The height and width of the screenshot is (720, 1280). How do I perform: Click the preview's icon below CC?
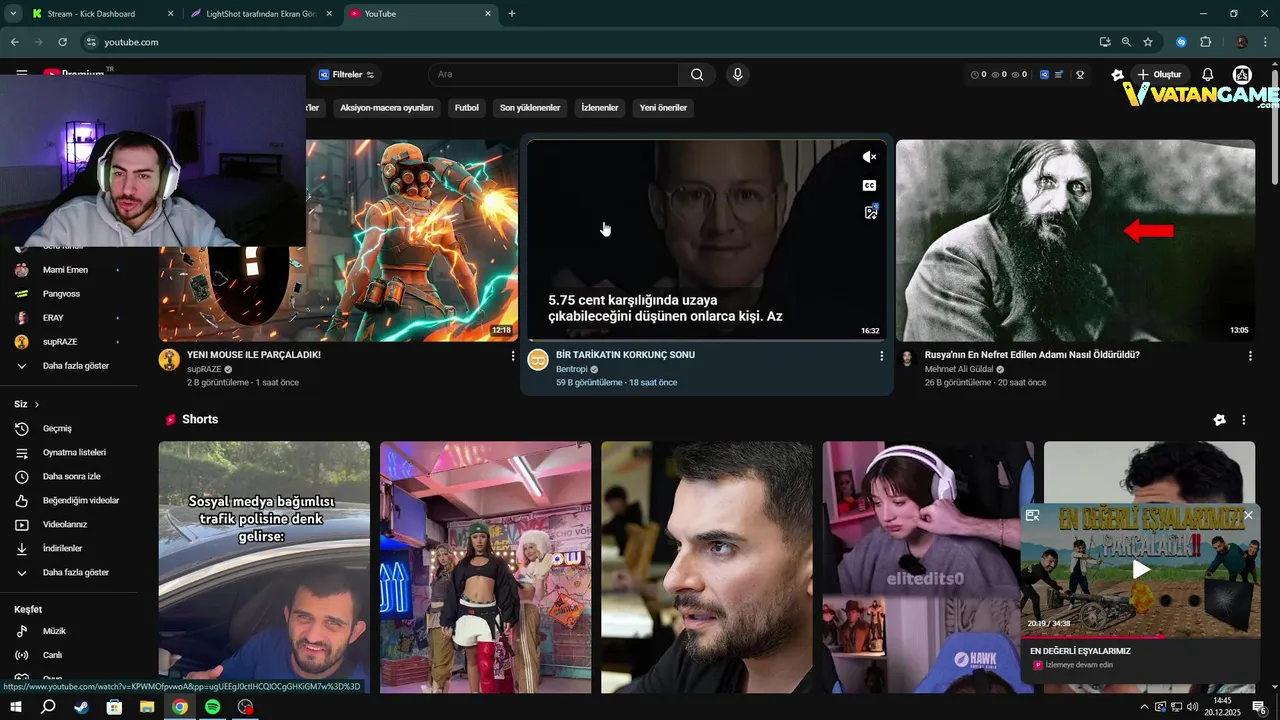tap(870, 212)
